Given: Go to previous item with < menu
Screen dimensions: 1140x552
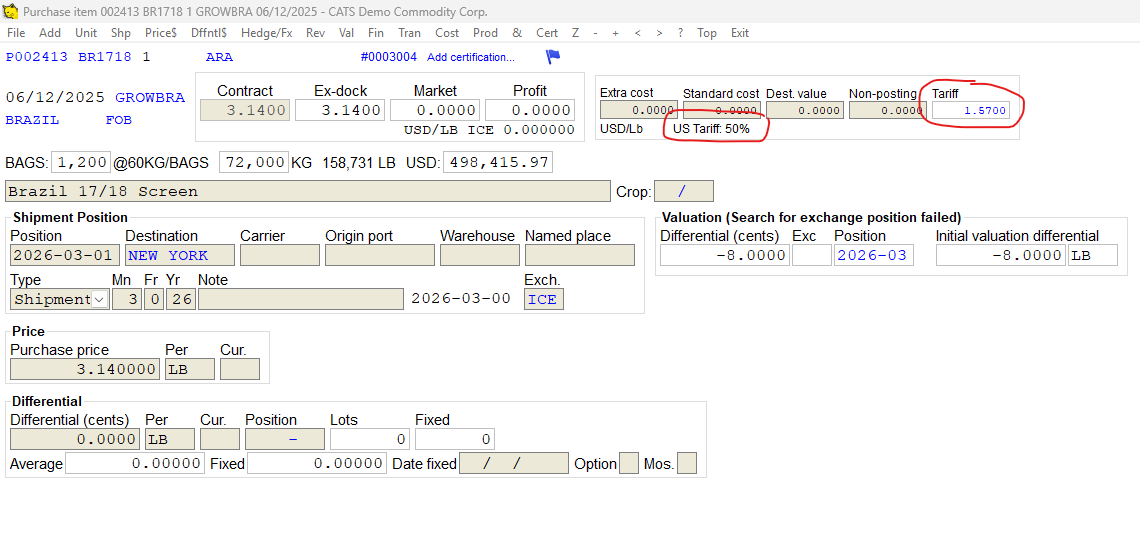Looking at the screenshot, I should (638, 33).
